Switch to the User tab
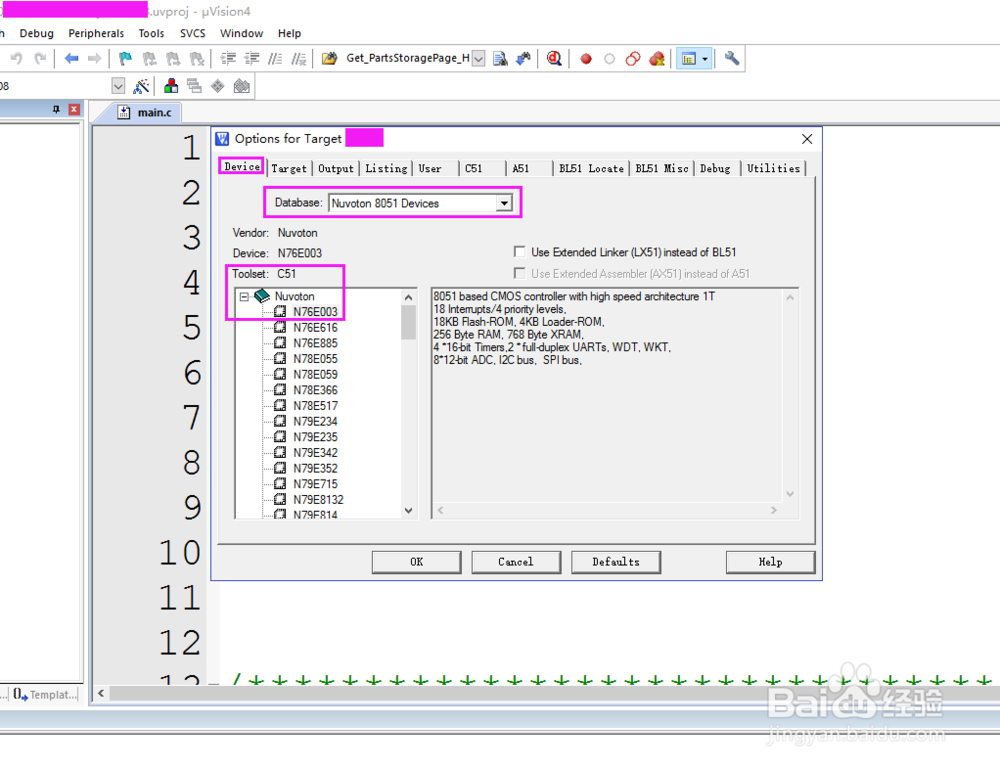Screen dimensions: 1000x769 (x=430, y=168)
